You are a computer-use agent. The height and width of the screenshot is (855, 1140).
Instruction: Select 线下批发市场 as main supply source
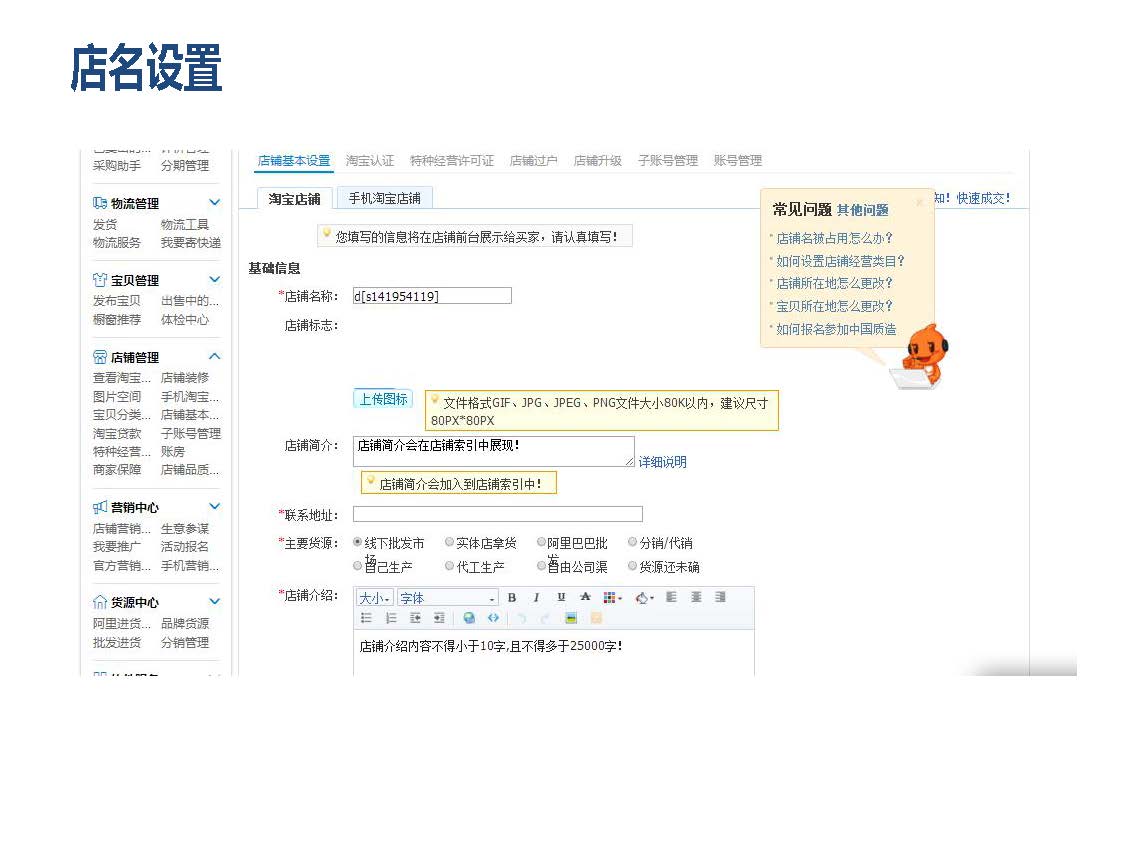point(358,542)
